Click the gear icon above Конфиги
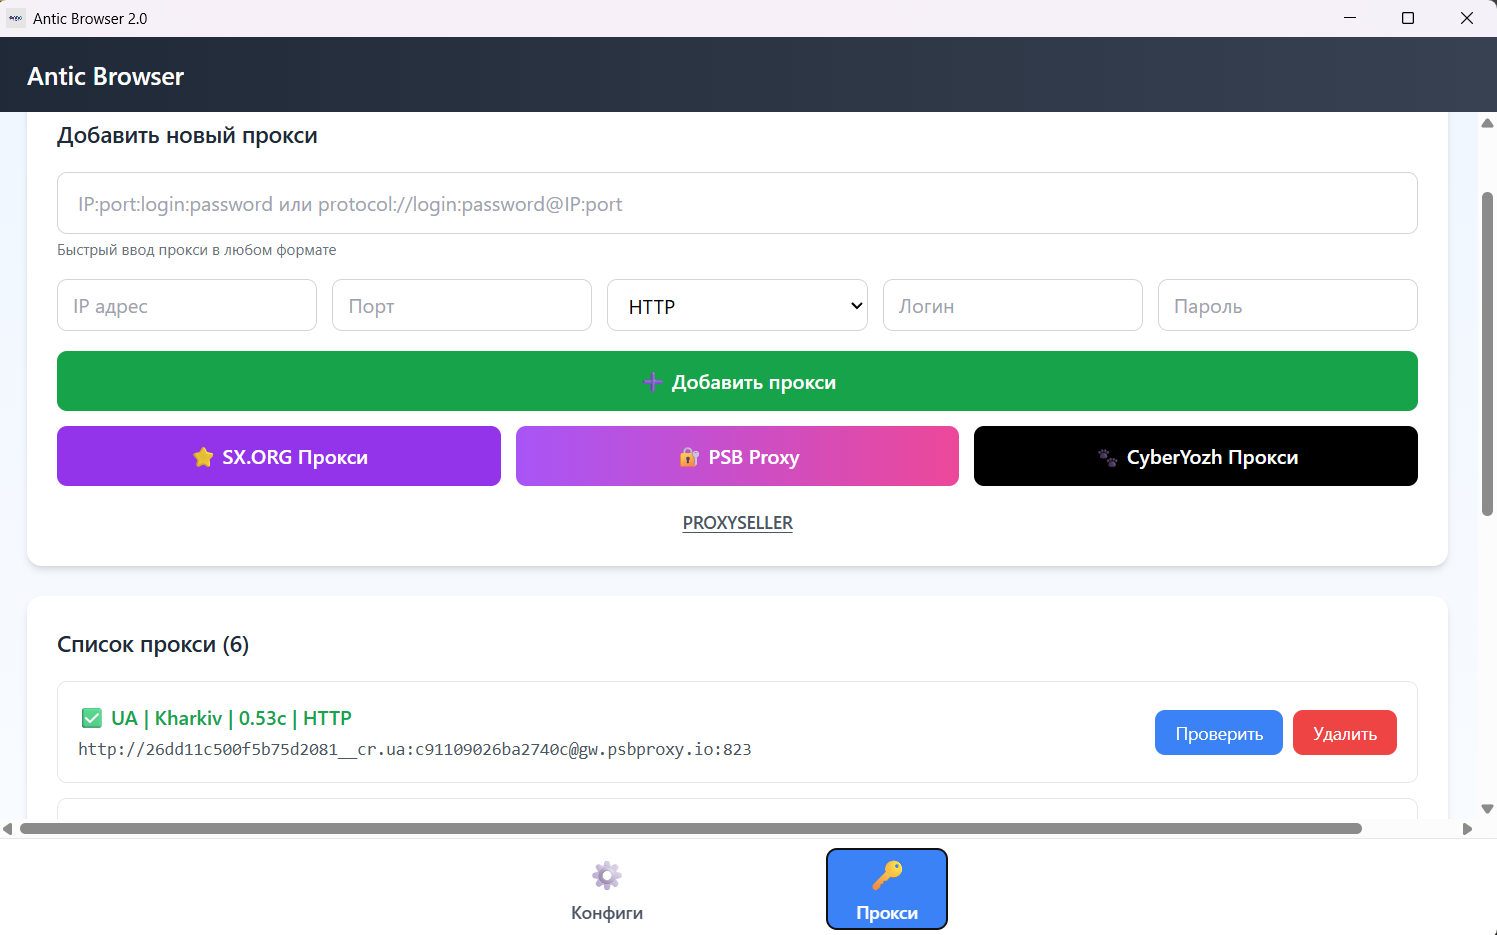The image size is (1497, 935). [x=607, y=876]
